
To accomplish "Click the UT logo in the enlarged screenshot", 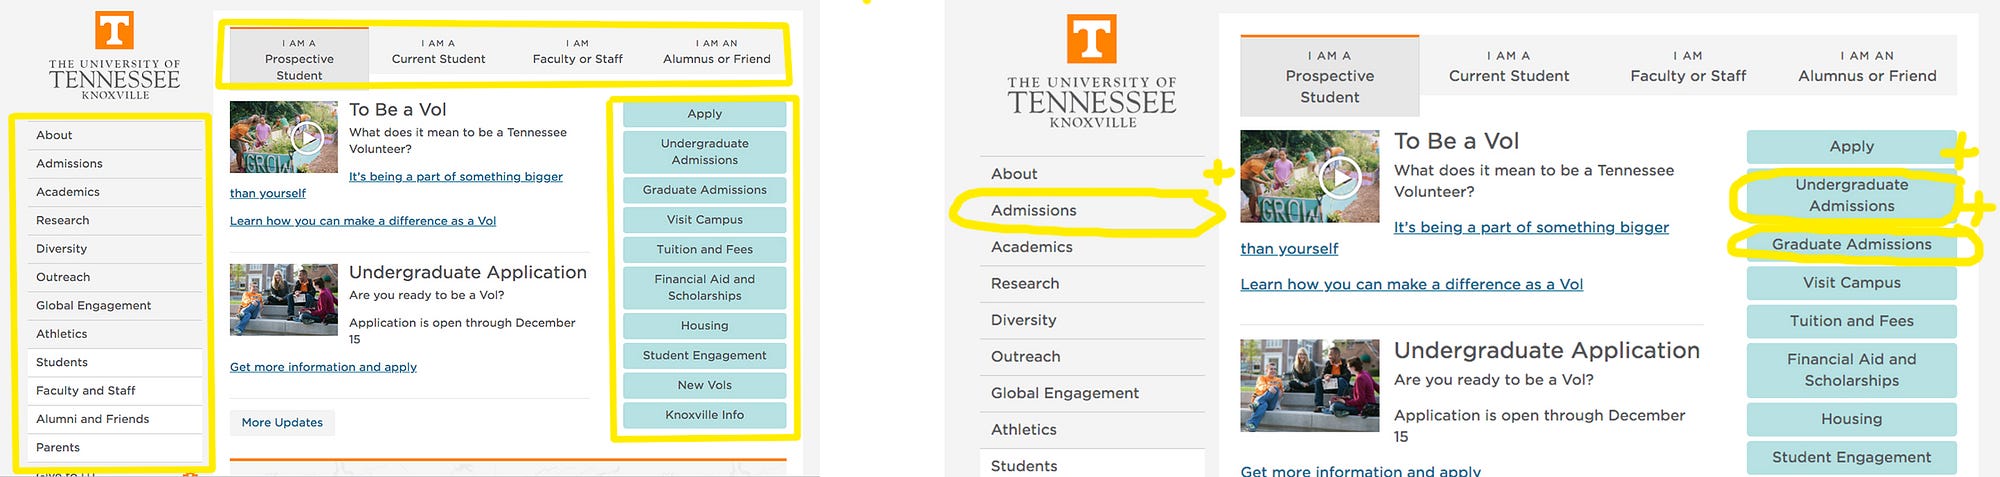I will click(x=1091, y=39).
